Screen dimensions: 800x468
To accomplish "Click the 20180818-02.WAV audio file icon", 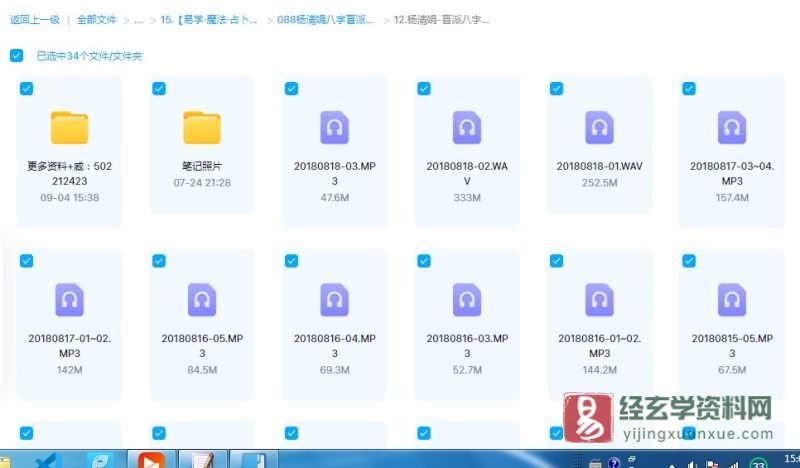I will [x=466, y=128].
